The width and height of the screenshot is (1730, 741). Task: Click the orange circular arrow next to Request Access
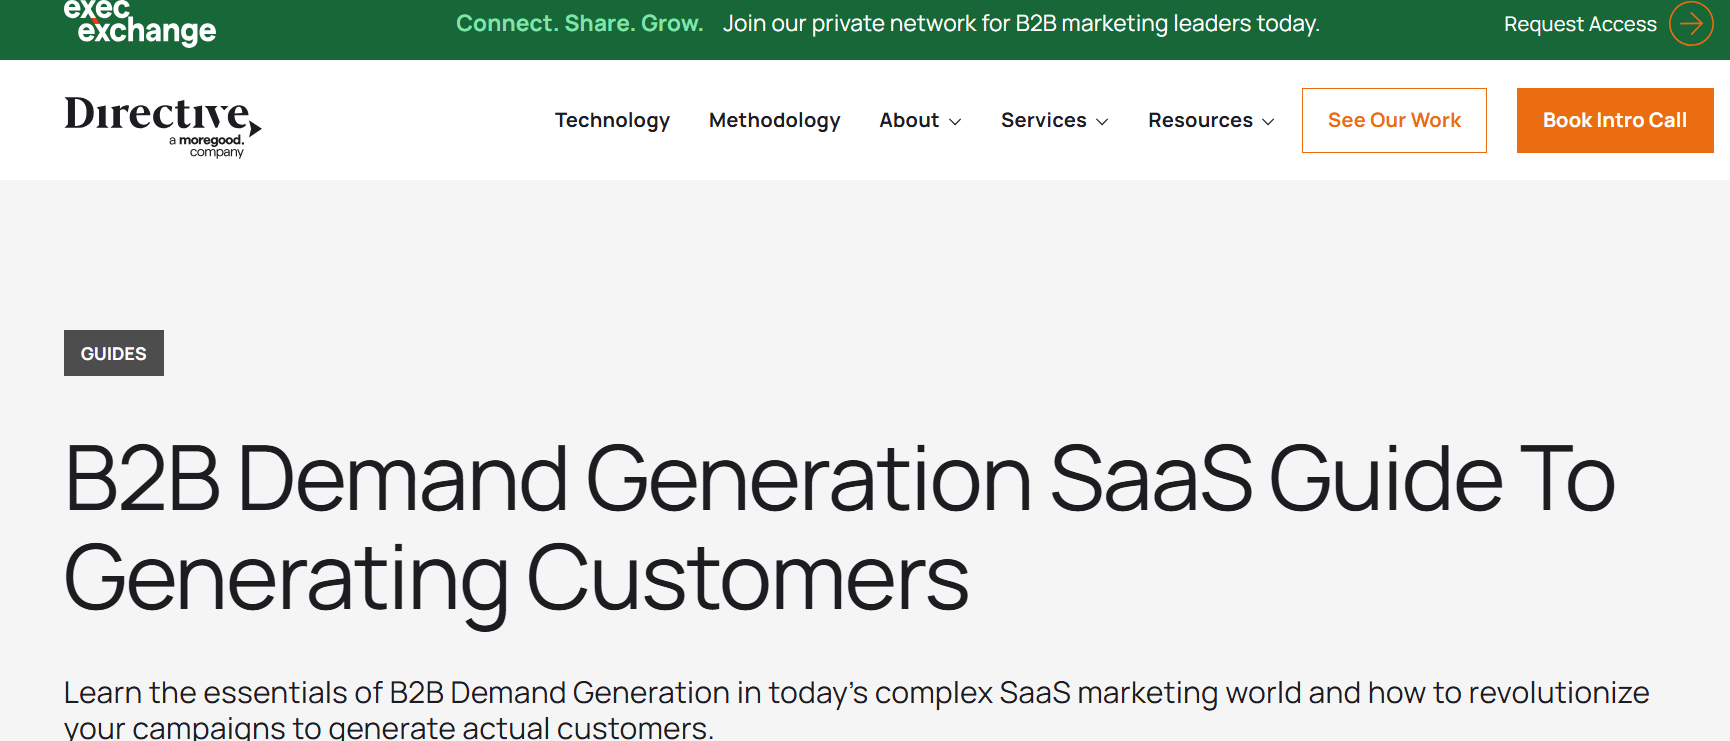[1690, 23]
